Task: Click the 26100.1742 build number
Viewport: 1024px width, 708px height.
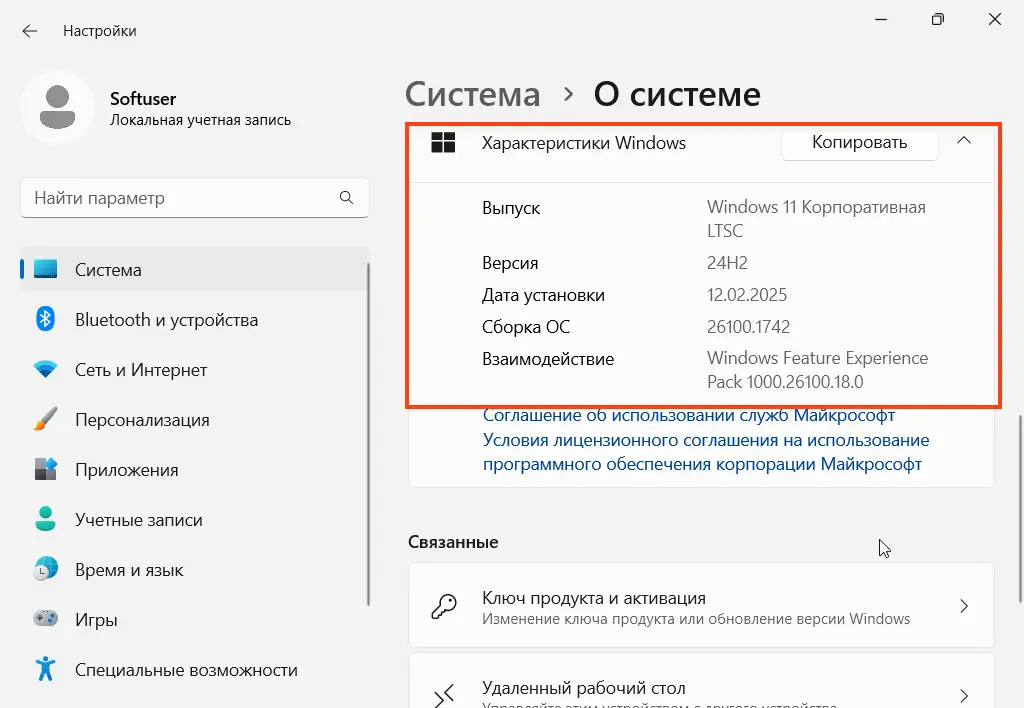Action: (x=748, y=327)
